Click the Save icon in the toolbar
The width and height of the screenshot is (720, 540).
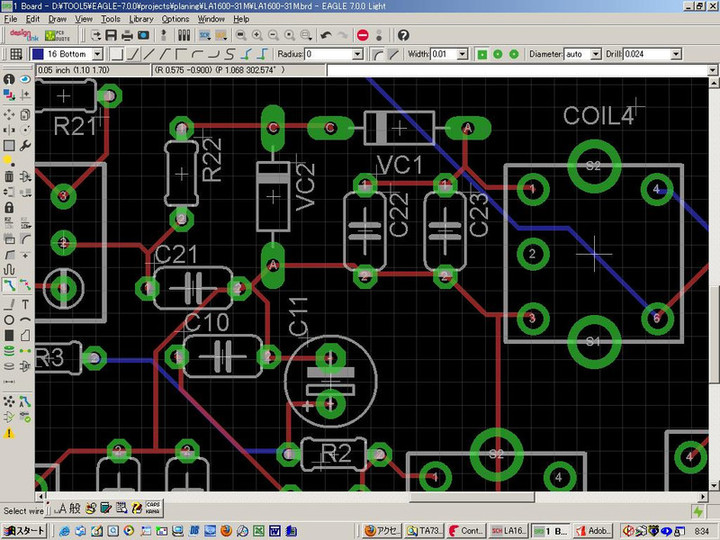point(110,35)
